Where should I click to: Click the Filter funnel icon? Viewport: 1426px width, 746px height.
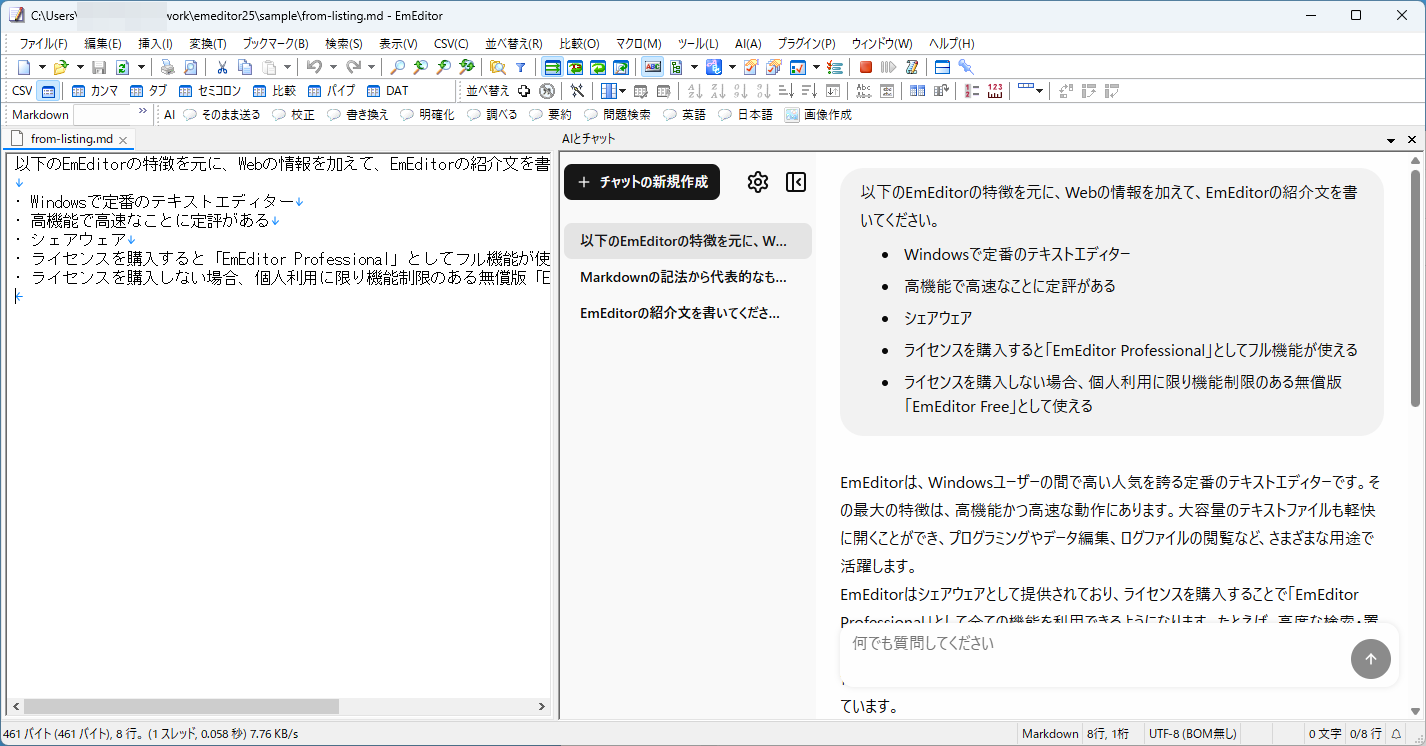point(520,67)
